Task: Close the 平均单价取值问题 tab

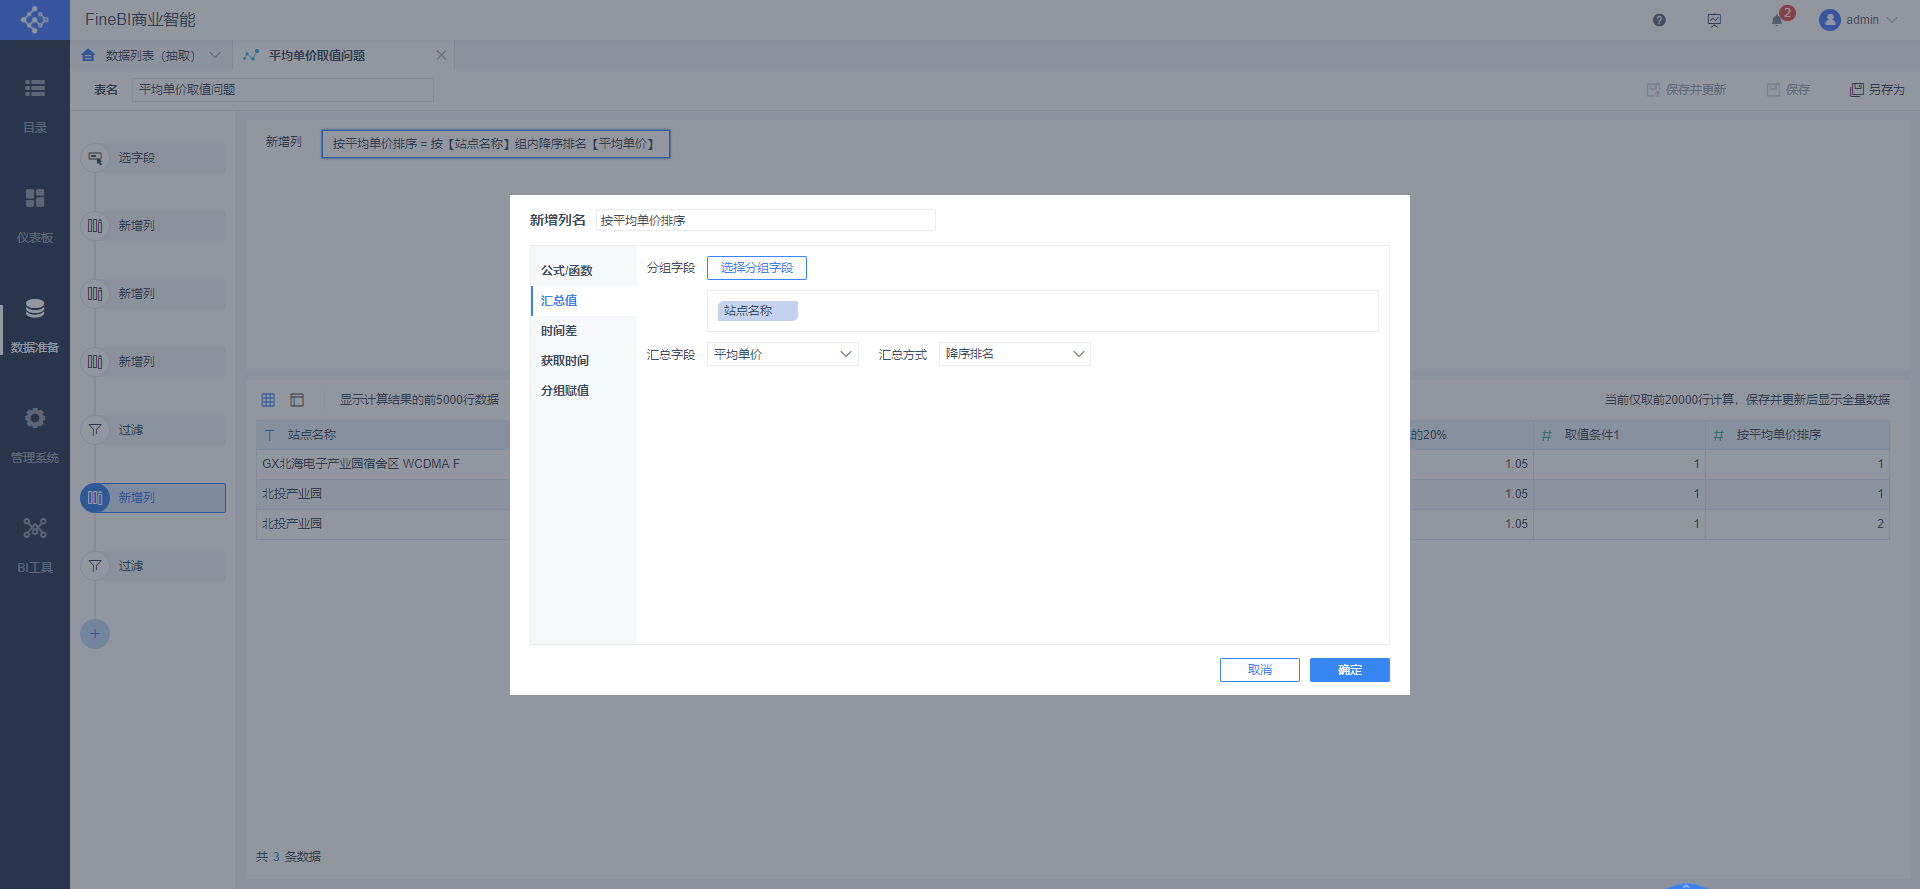Action: [441, 55]
